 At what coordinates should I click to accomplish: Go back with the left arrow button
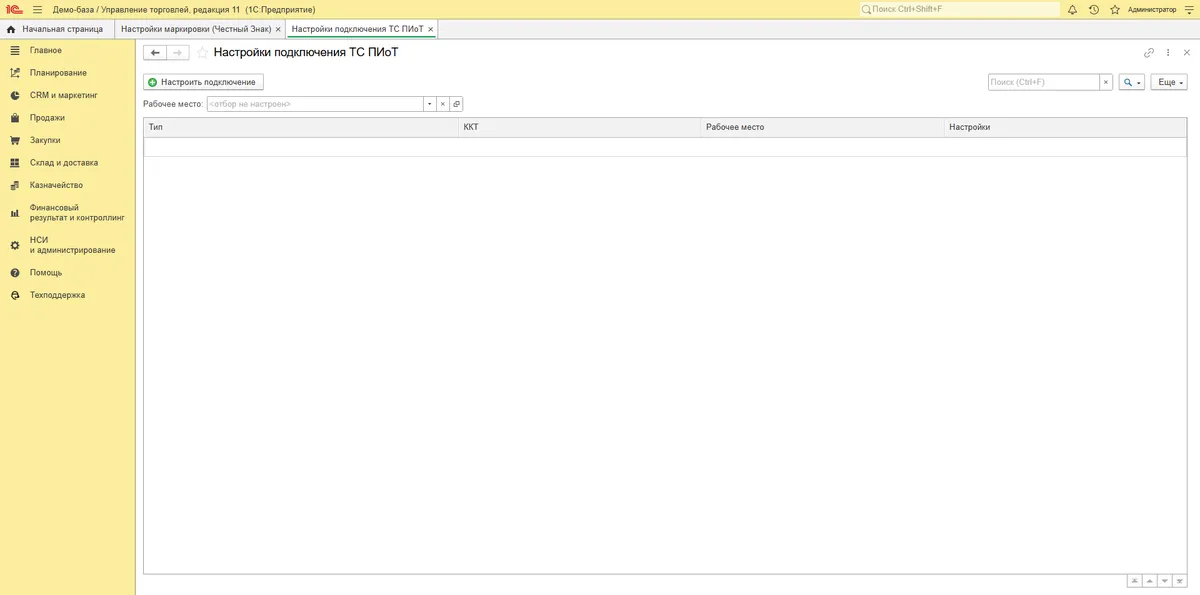pos(155,52)
